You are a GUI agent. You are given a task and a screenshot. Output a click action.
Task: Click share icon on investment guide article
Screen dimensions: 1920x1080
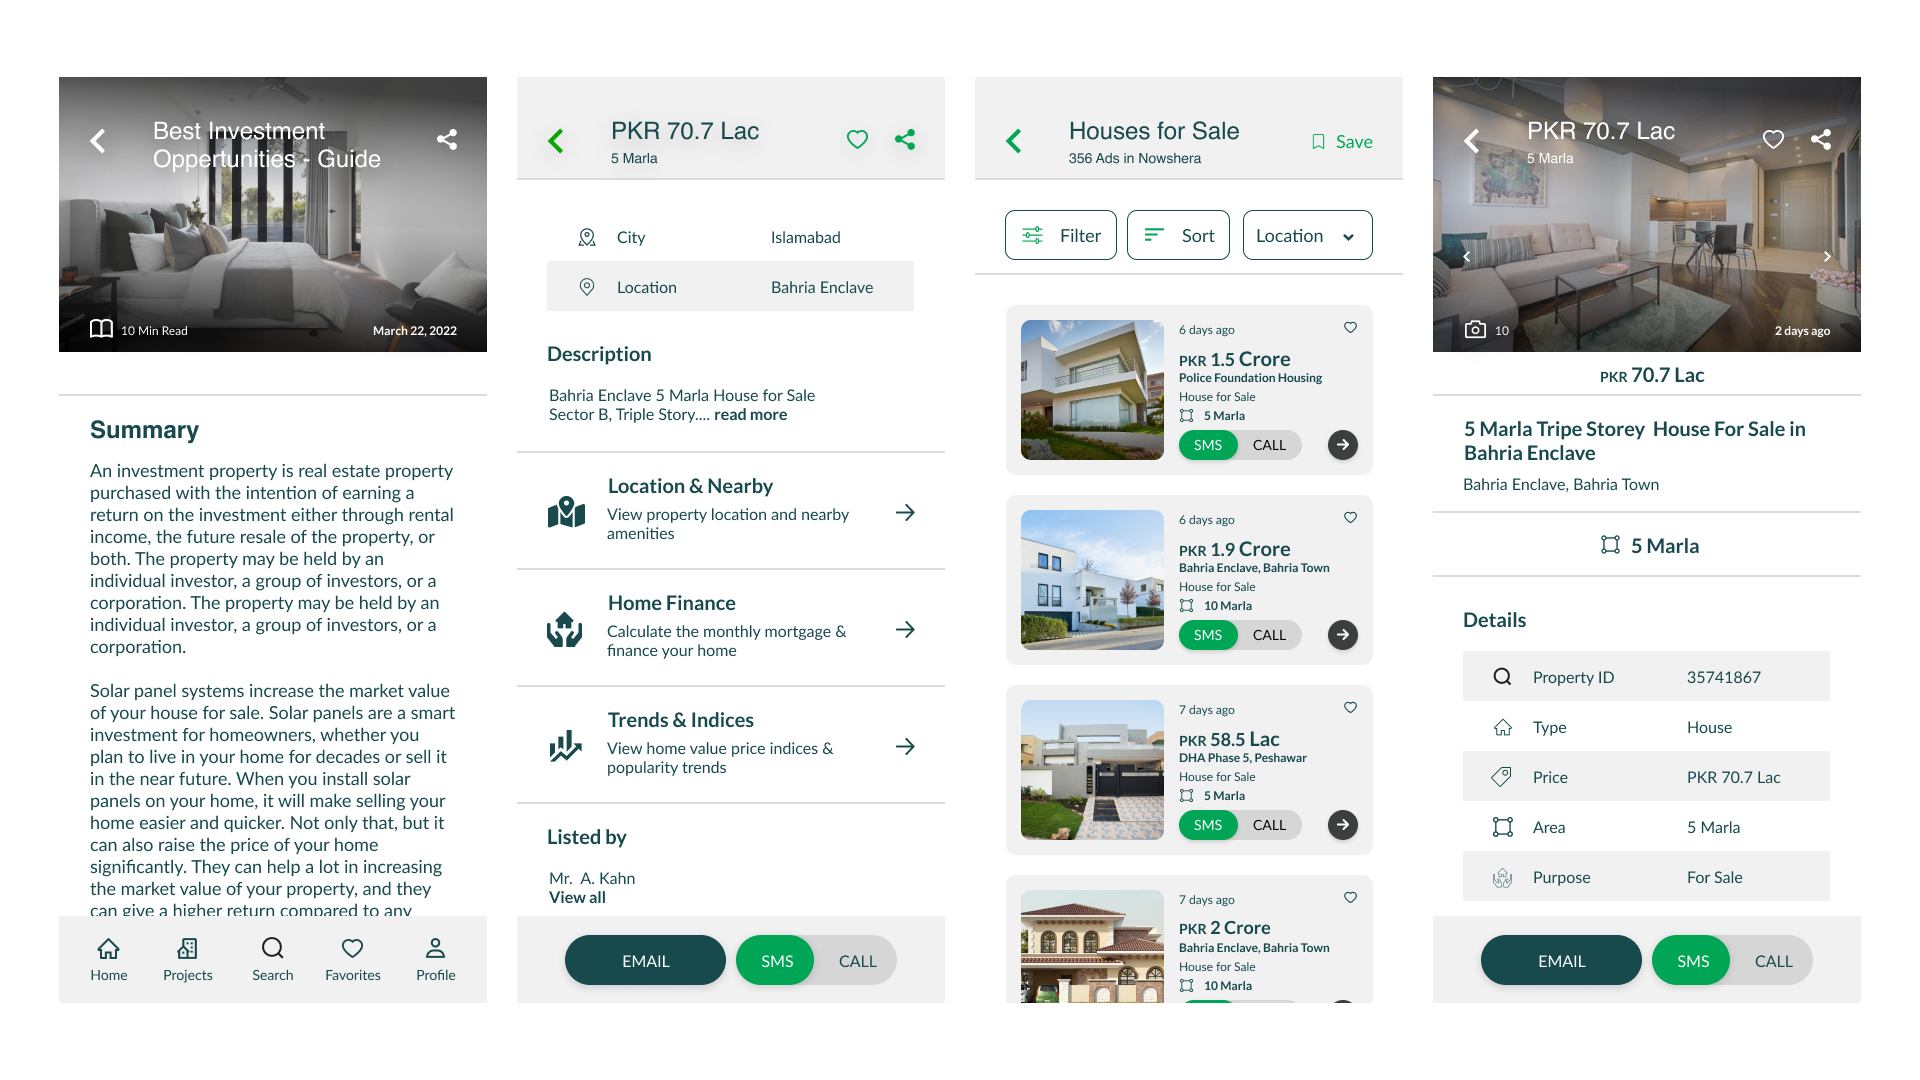click(x=447, y=140)
